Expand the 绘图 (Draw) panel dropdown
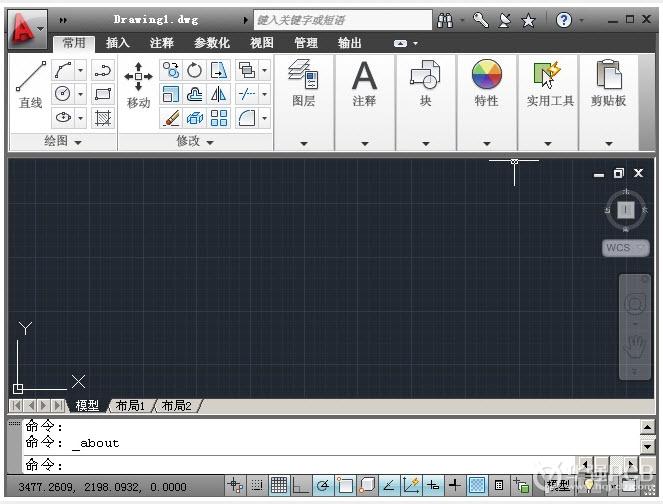Image resolution: width=663 pixels, height=504 pixels. tap(62, 142)
